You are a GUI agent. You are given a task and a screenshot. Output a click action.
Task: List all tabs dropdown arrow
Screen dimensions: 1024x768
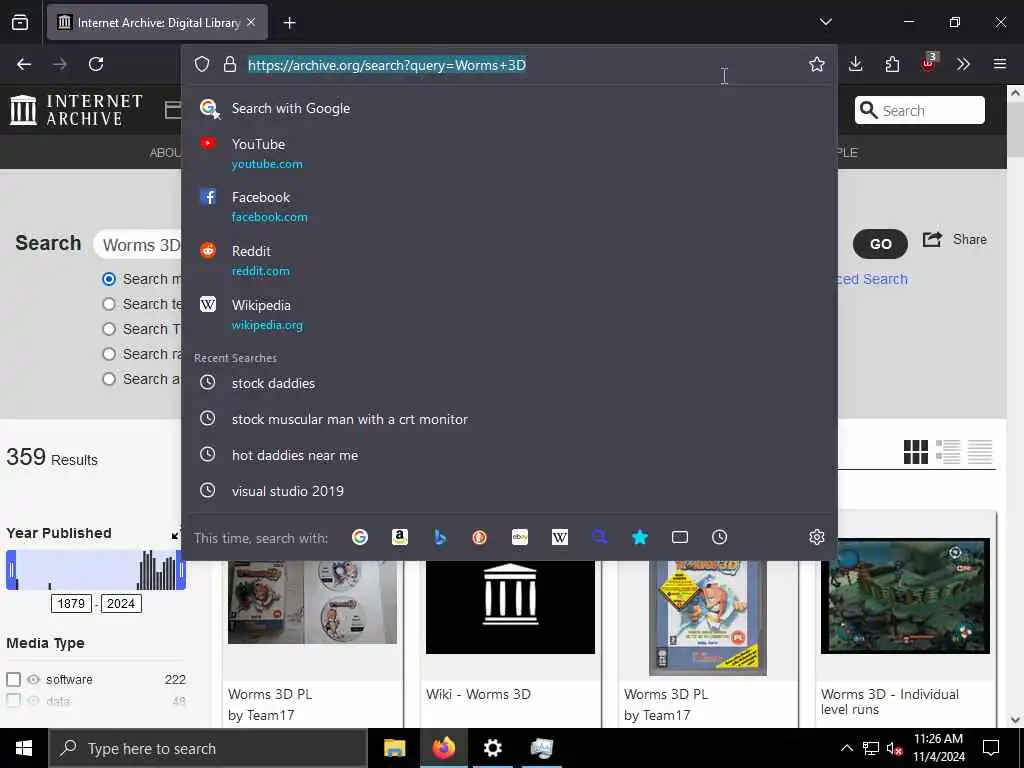(825, 22)
